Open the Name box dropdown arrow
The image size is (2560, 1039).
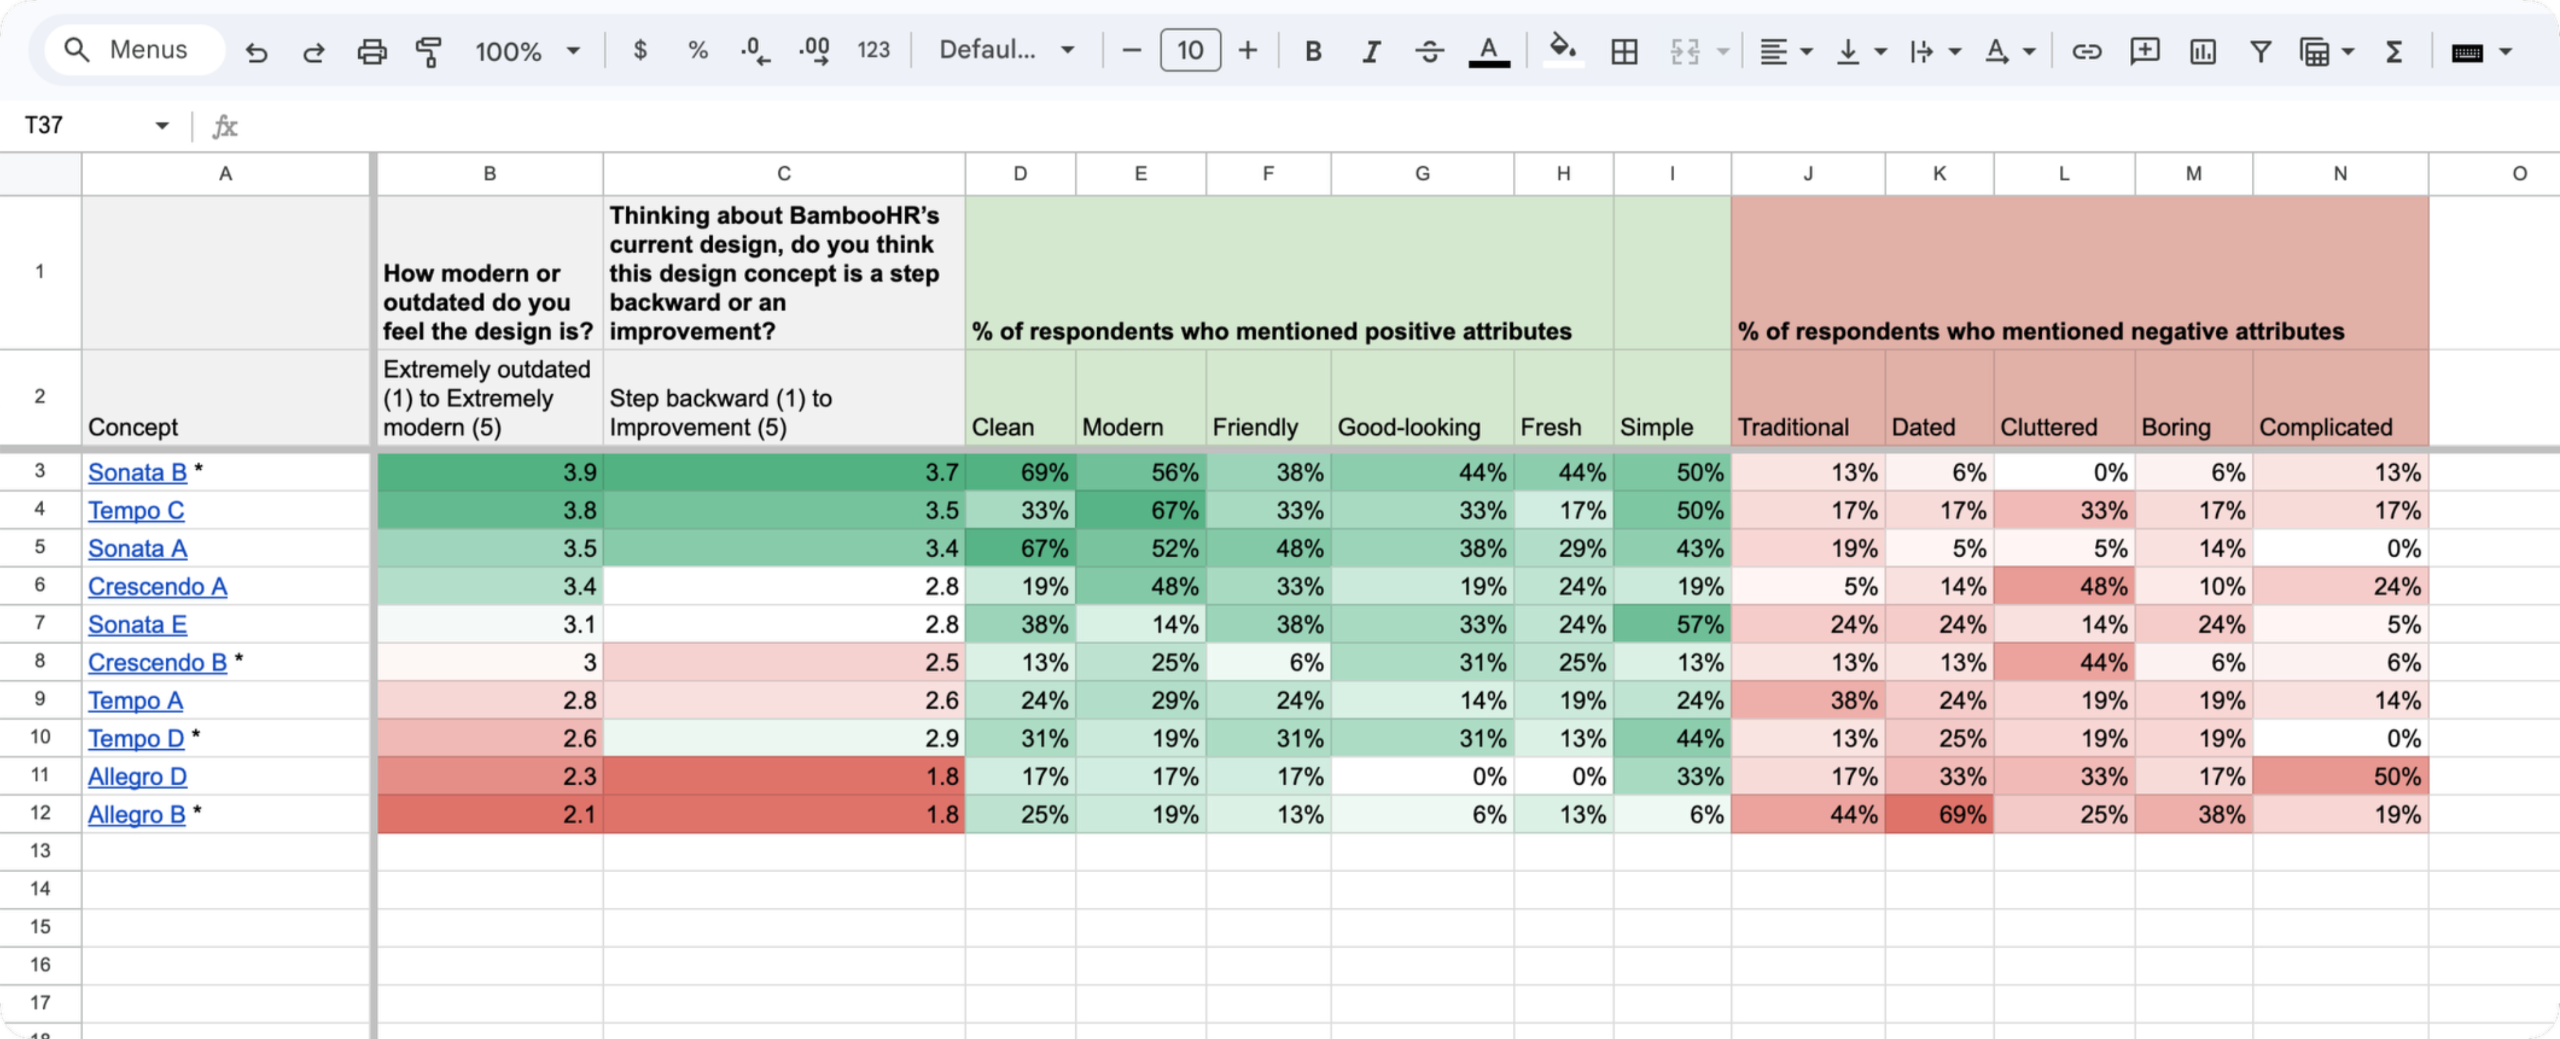(x=161, y=125)
